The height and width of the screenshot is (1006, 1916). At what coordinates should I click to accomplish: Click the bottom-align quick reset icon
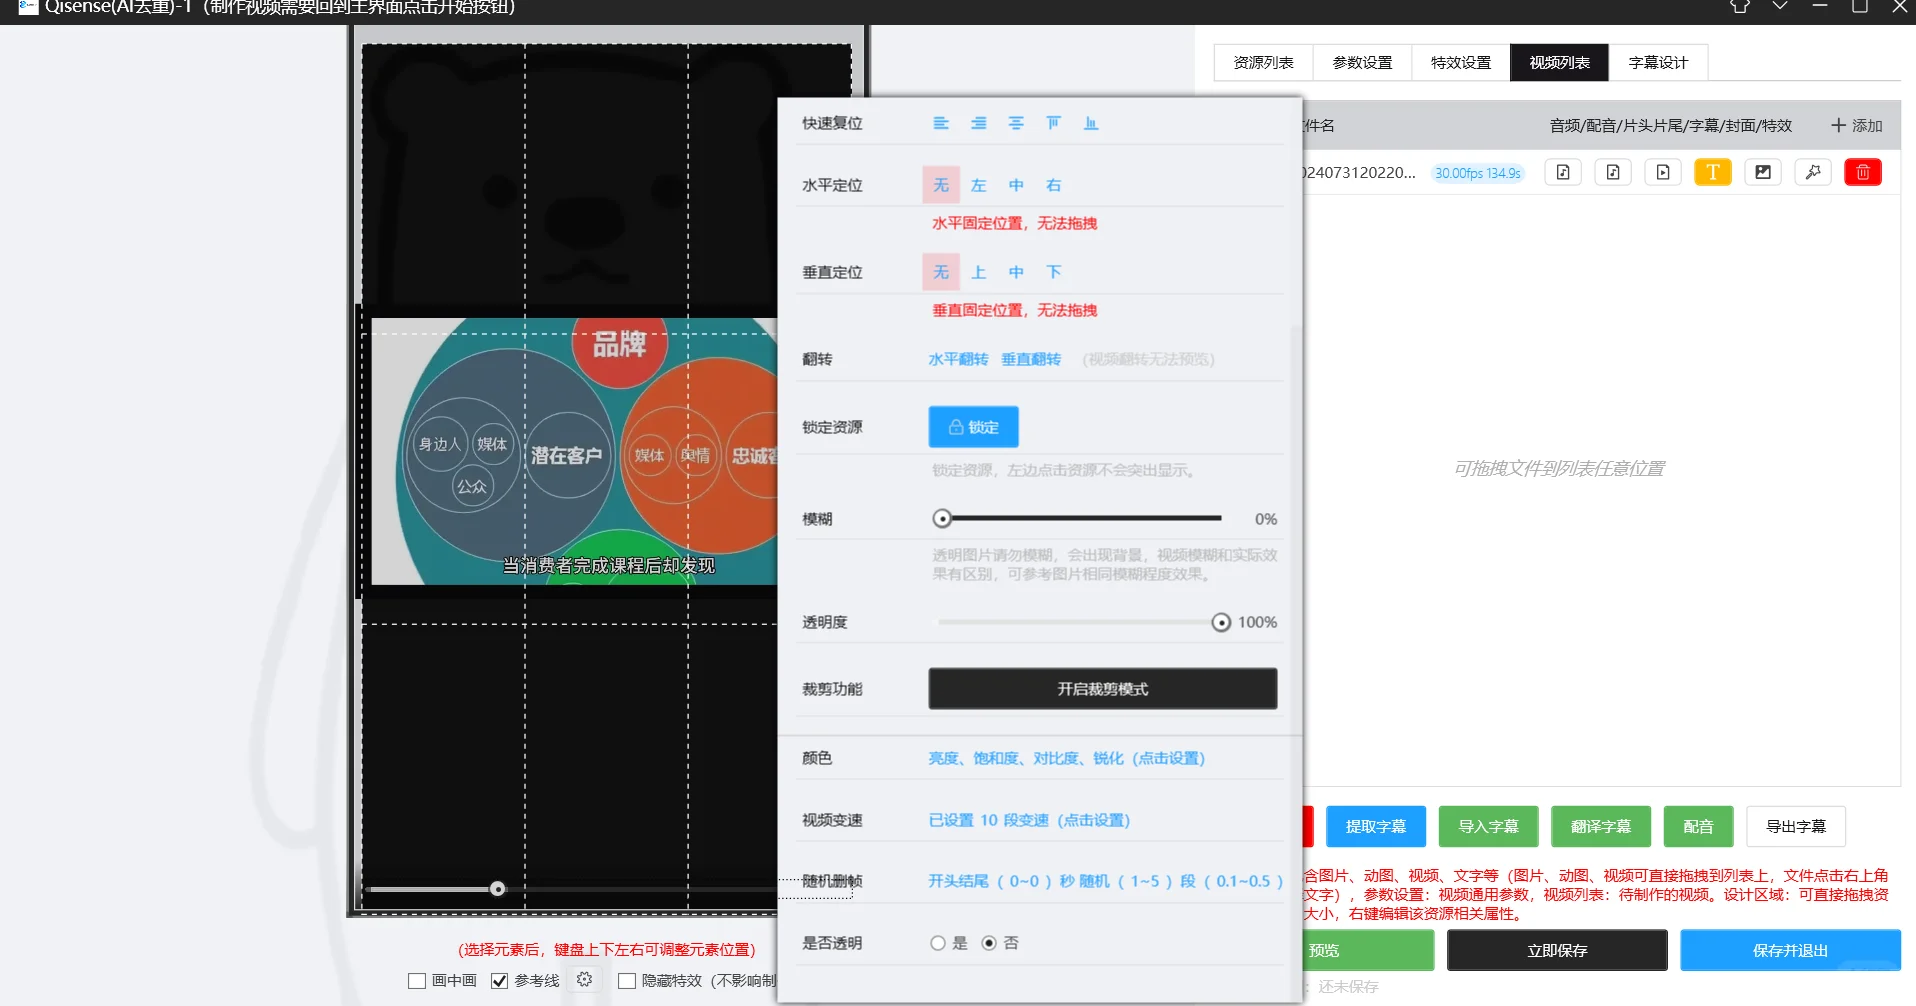[1091, 123]
